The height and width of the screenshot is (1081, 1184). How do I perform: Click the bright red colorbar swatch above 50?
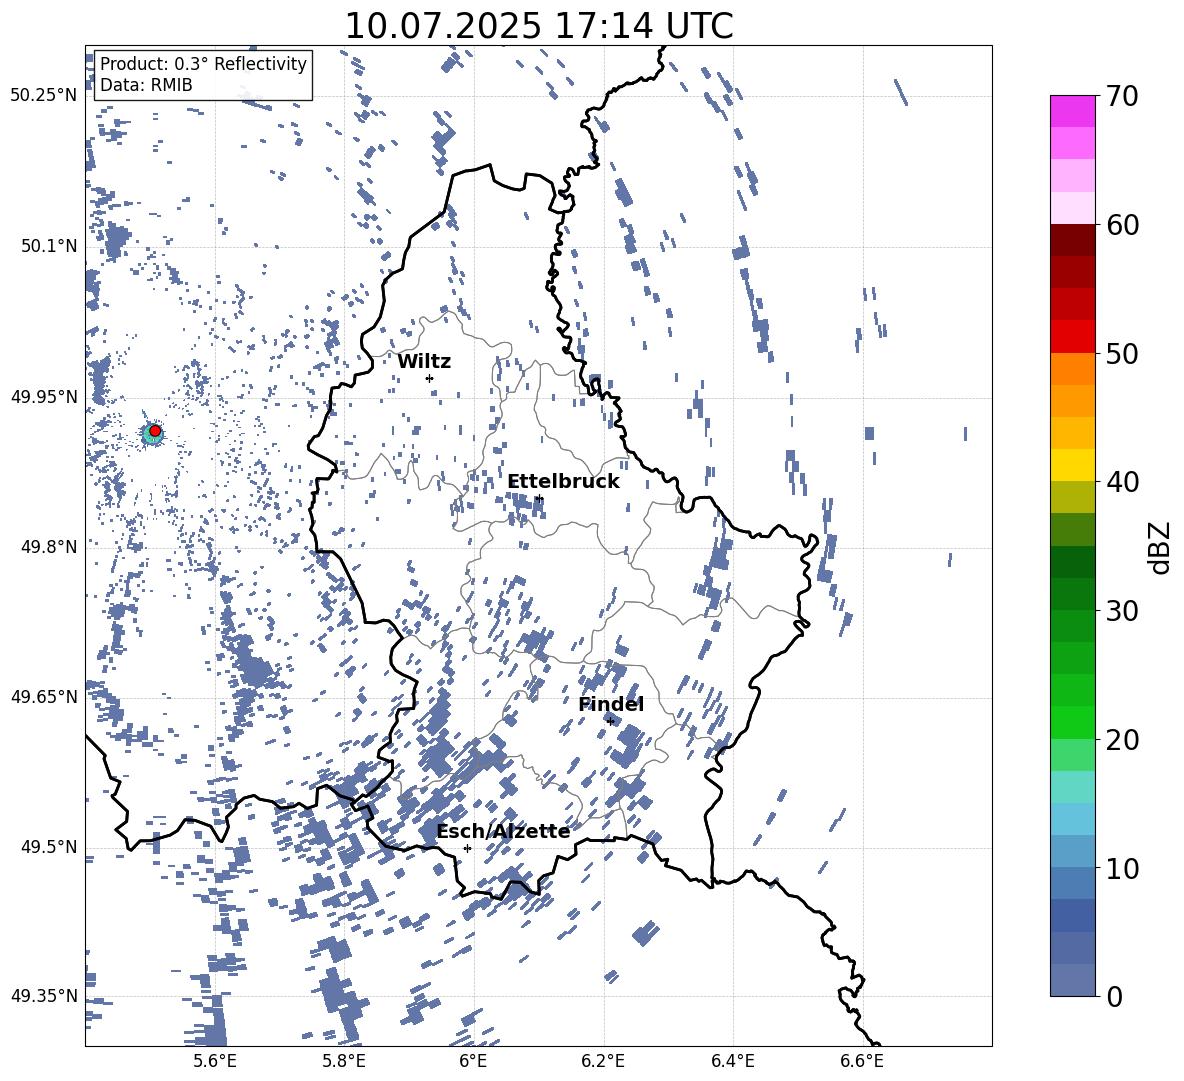[x=1073, y=337]
